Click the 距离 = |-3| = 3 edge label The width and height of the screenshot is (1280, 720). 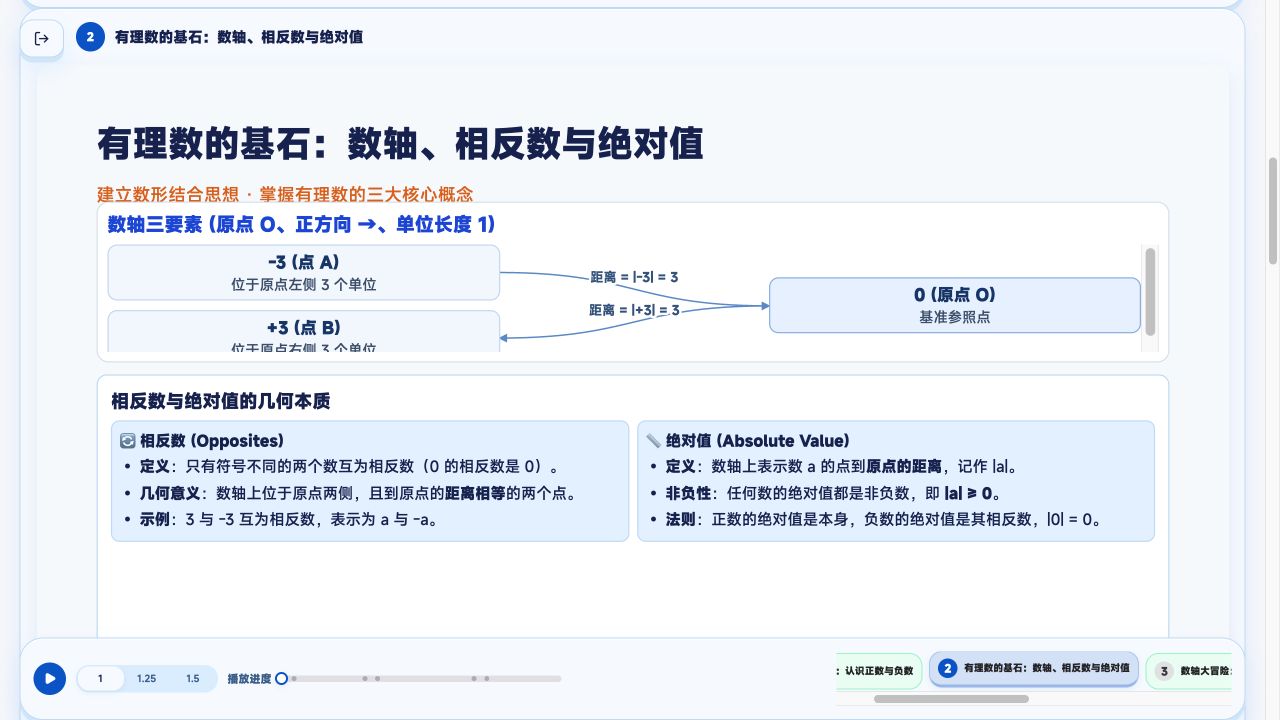(634, 277)
